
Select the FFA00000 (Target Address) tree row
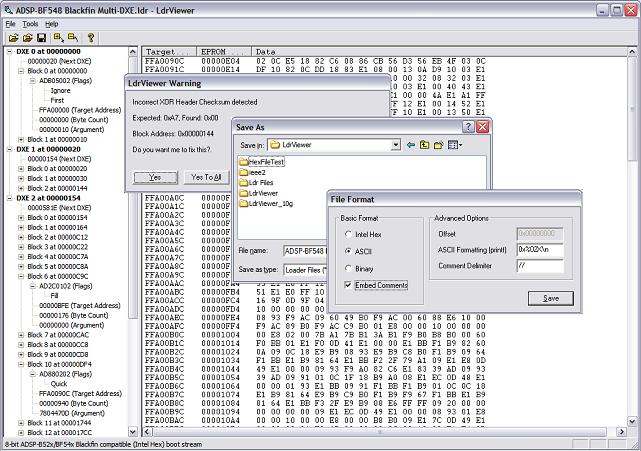[x=80, y=110]
